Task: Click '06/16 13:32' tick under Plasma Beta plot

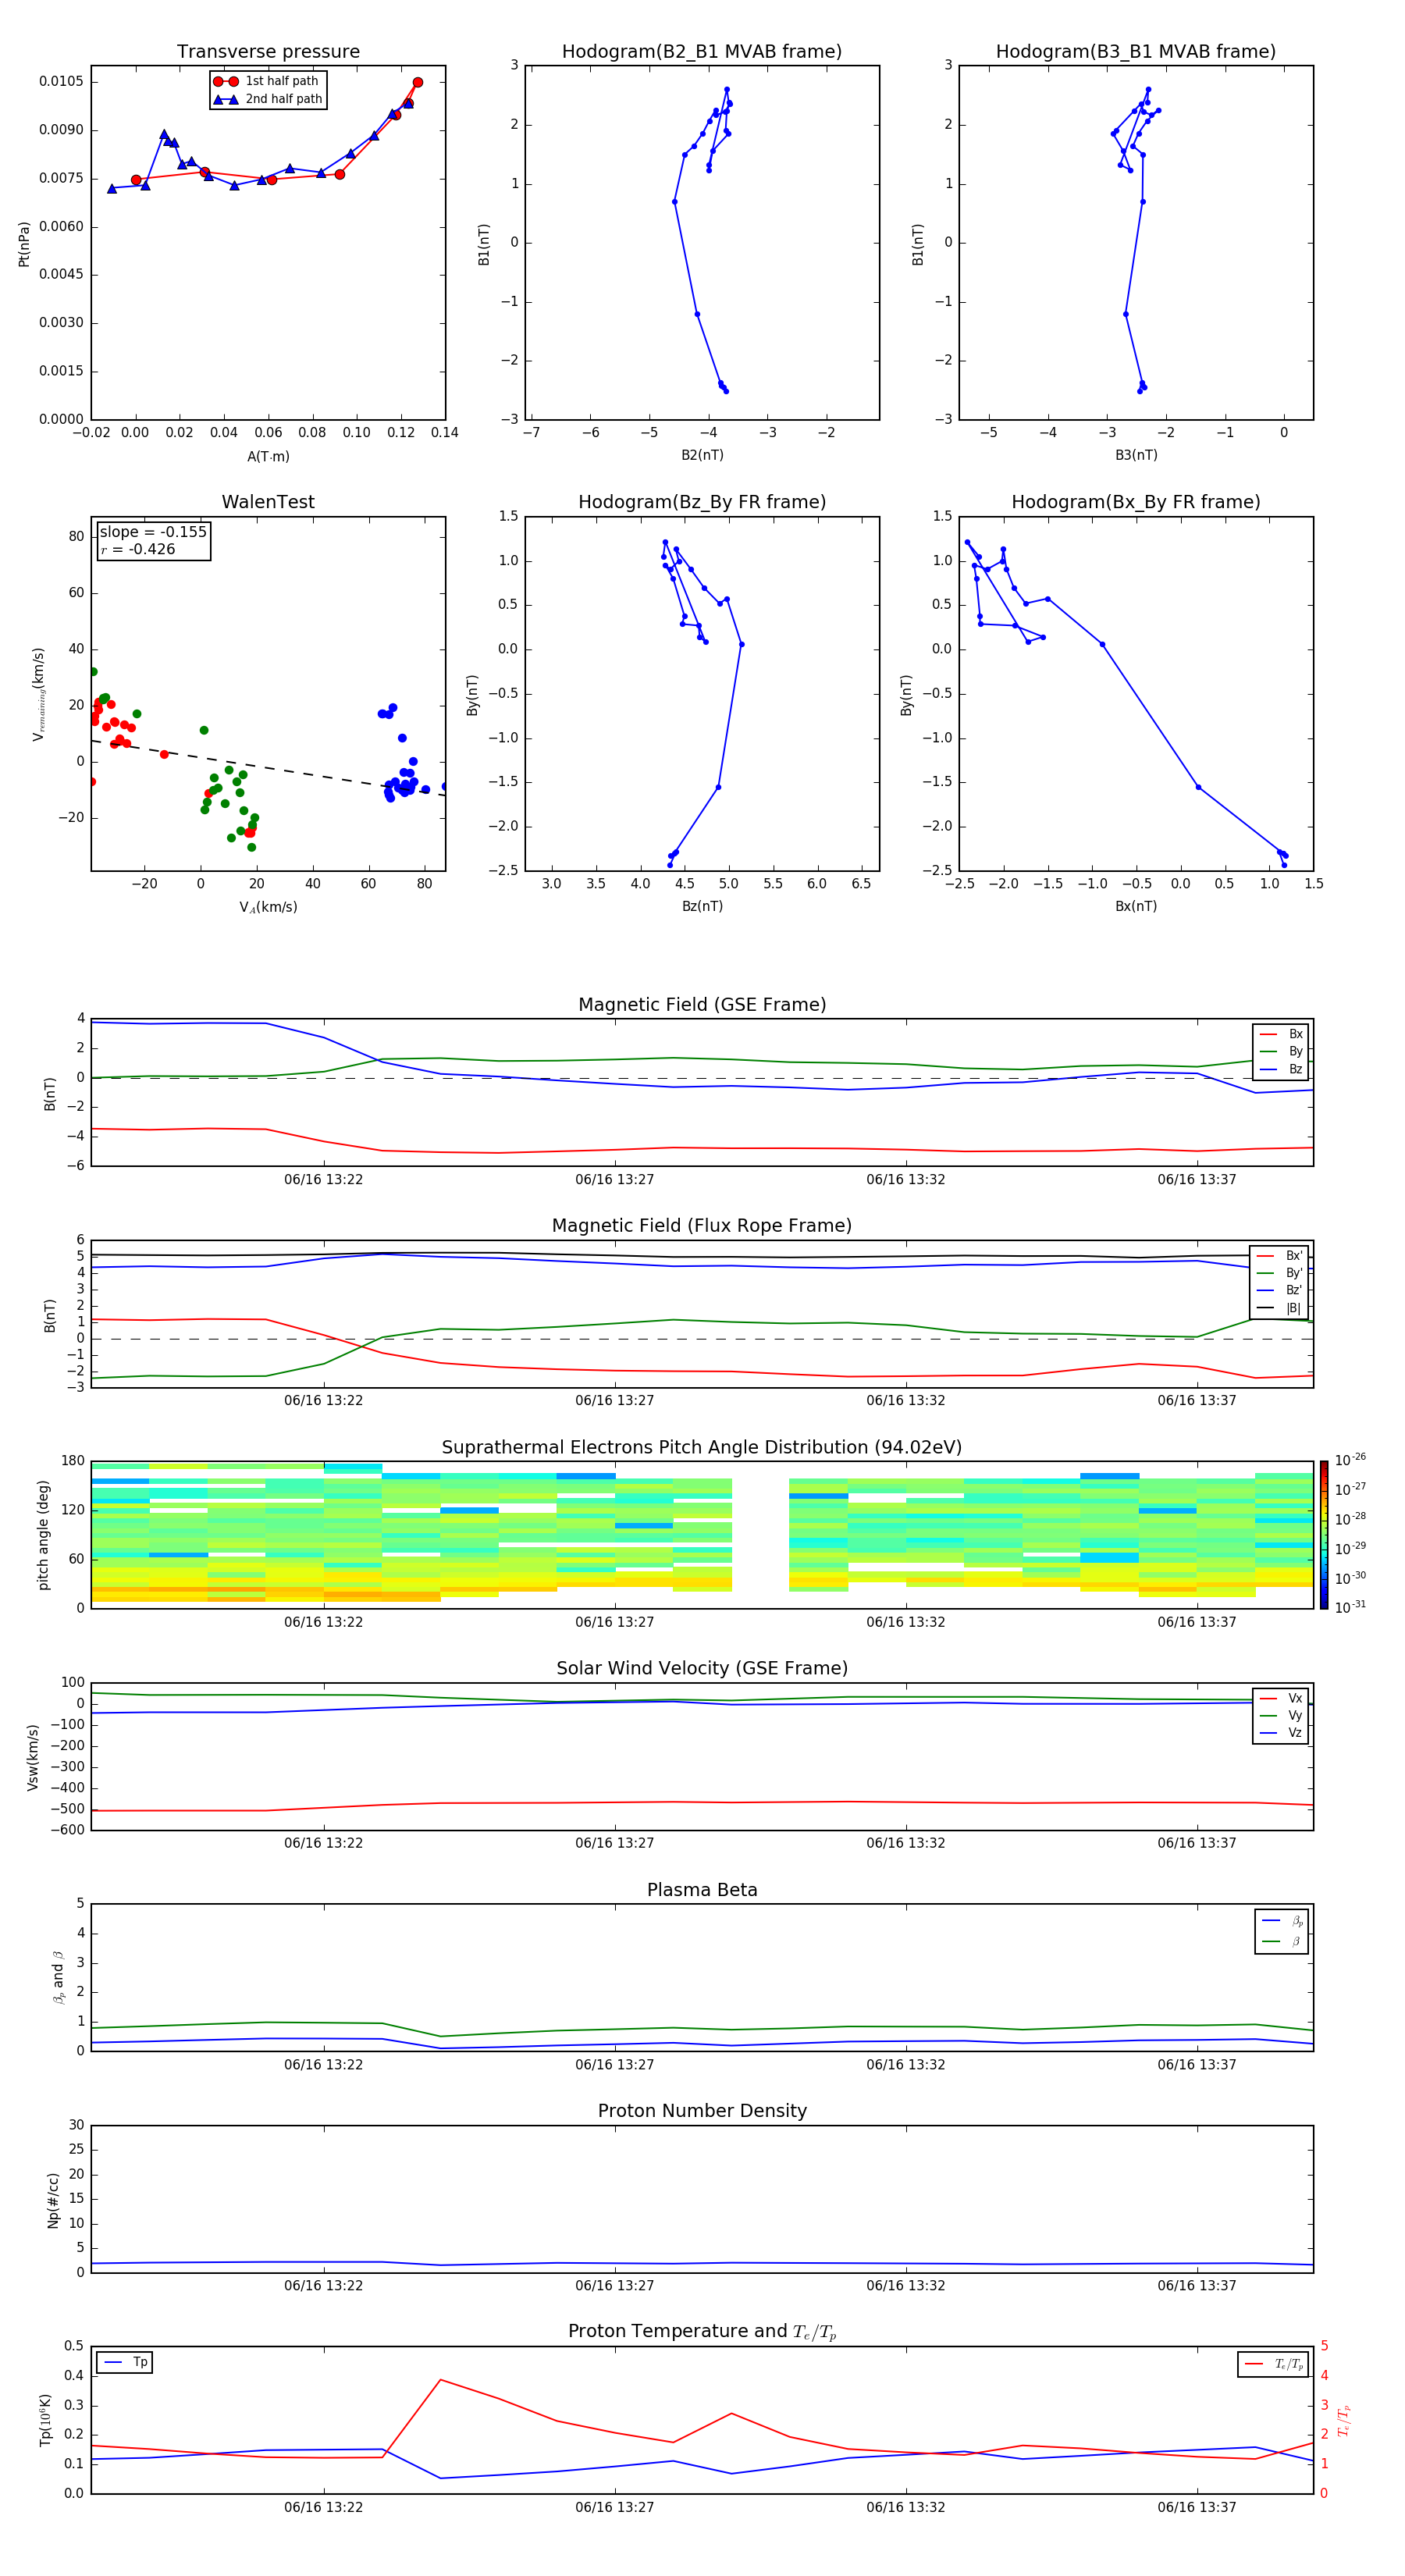Action: click(x=905, y=2065)
